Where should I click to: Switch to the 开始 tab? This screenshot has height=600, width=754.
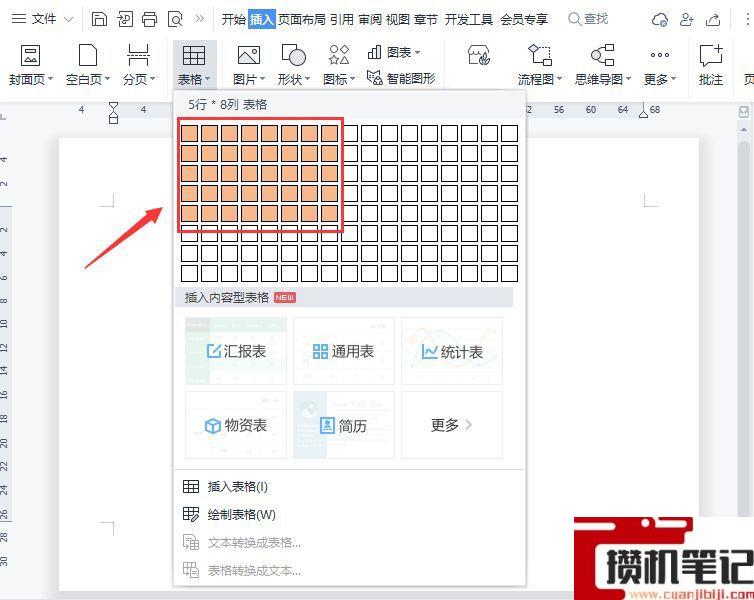pyautogui.click(x=234, y=19)
